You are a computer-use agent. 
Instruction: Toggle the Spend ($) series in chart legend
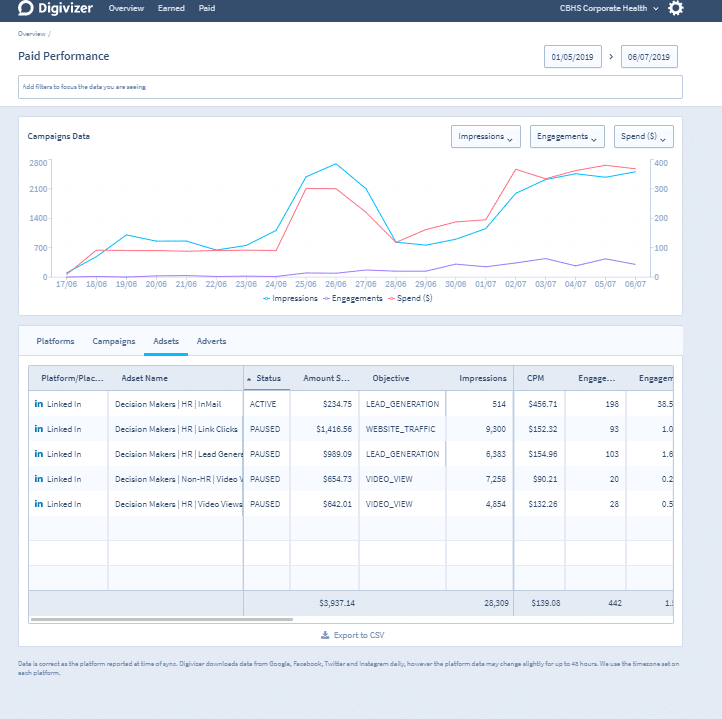pyautogui.click(x=412, y=298)
